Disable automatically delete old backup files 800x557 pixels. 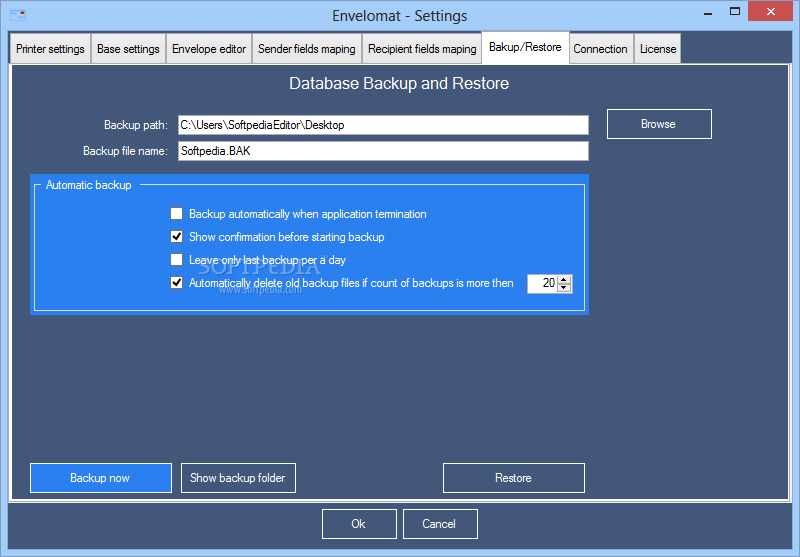point(177,283)
